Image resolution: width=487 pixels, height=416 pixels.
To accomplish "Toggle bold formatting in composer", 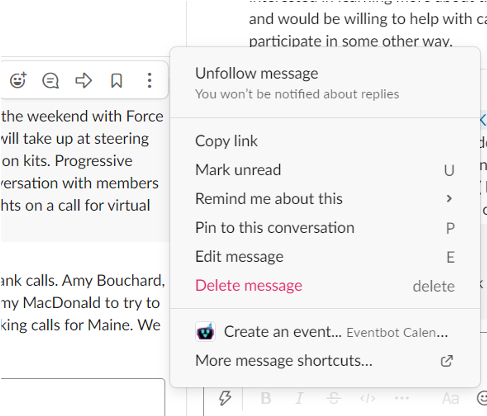I will 266,398.
